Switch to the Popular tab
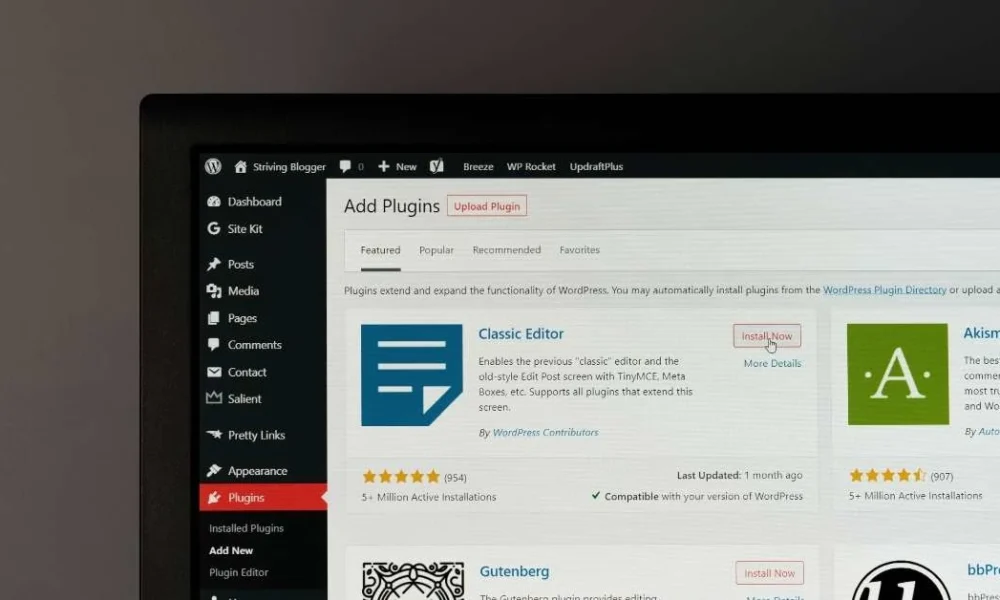Image resolution: width=1000 pixels, height=600 pixels. (436, 250)
